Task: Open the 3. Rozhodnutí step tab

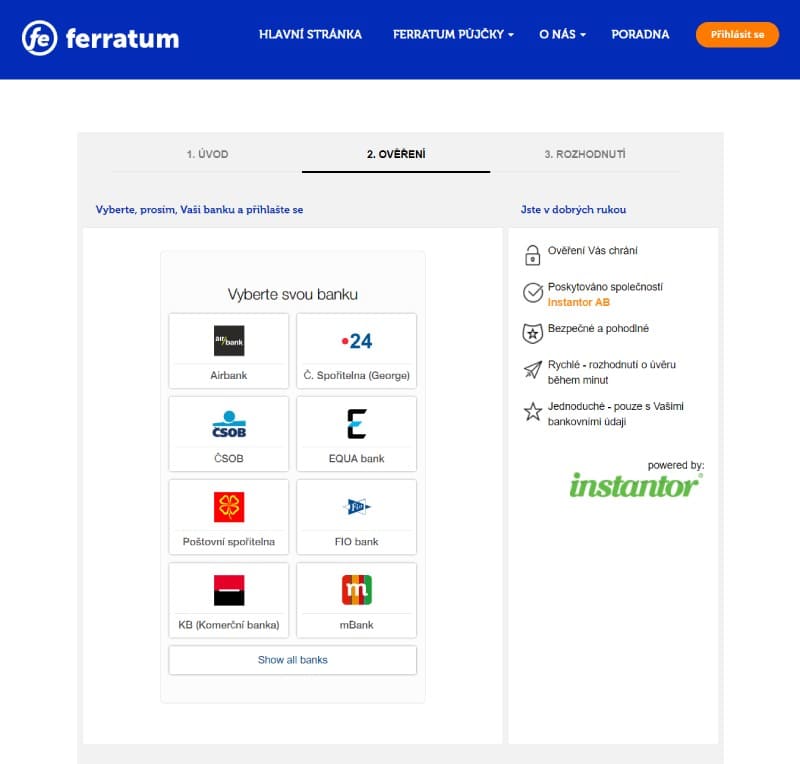Action: 585,154
